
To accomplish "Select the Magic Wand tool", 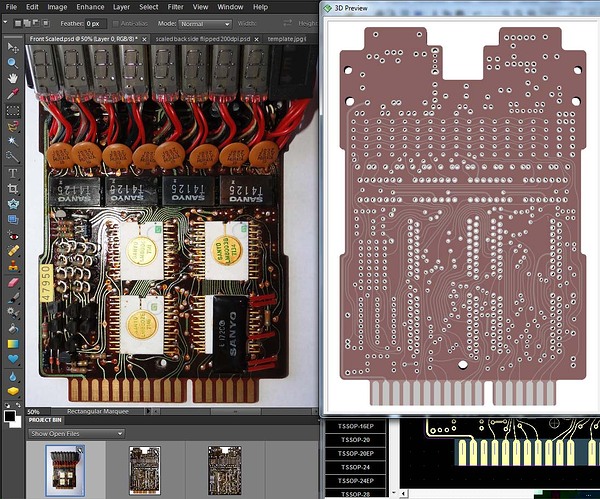I will point(13,141).
